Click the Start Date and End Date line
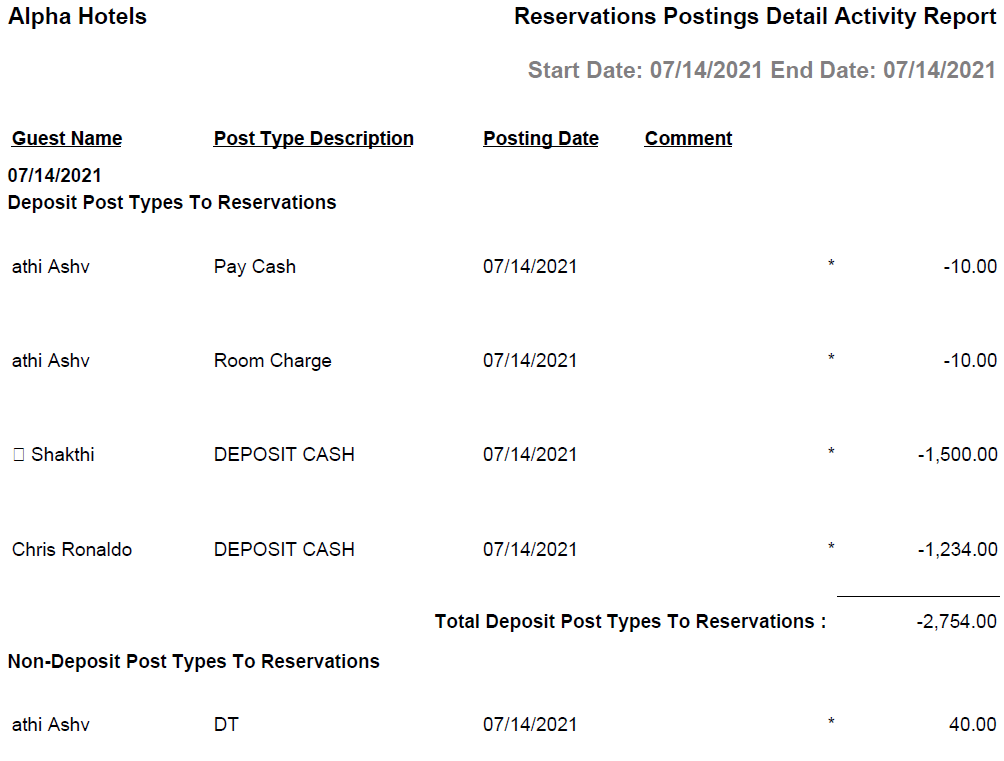The width and height of the screenshot is (1004, 761). coord(761,70)
